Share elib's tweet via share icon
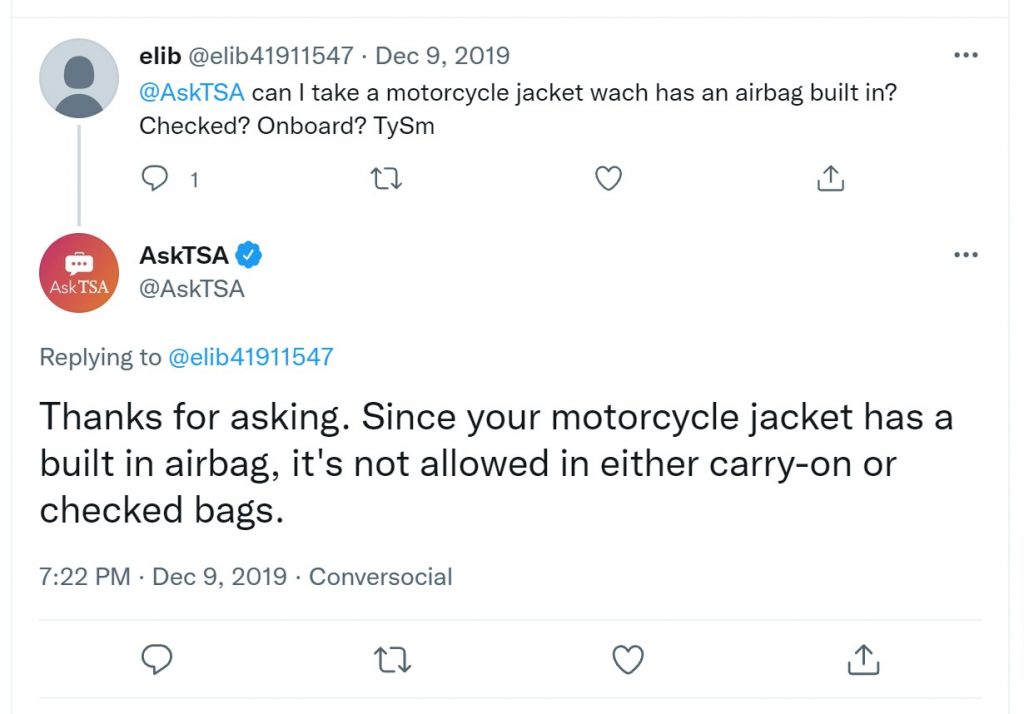Screen dimensions: 1024x714 tap(830, 178)
